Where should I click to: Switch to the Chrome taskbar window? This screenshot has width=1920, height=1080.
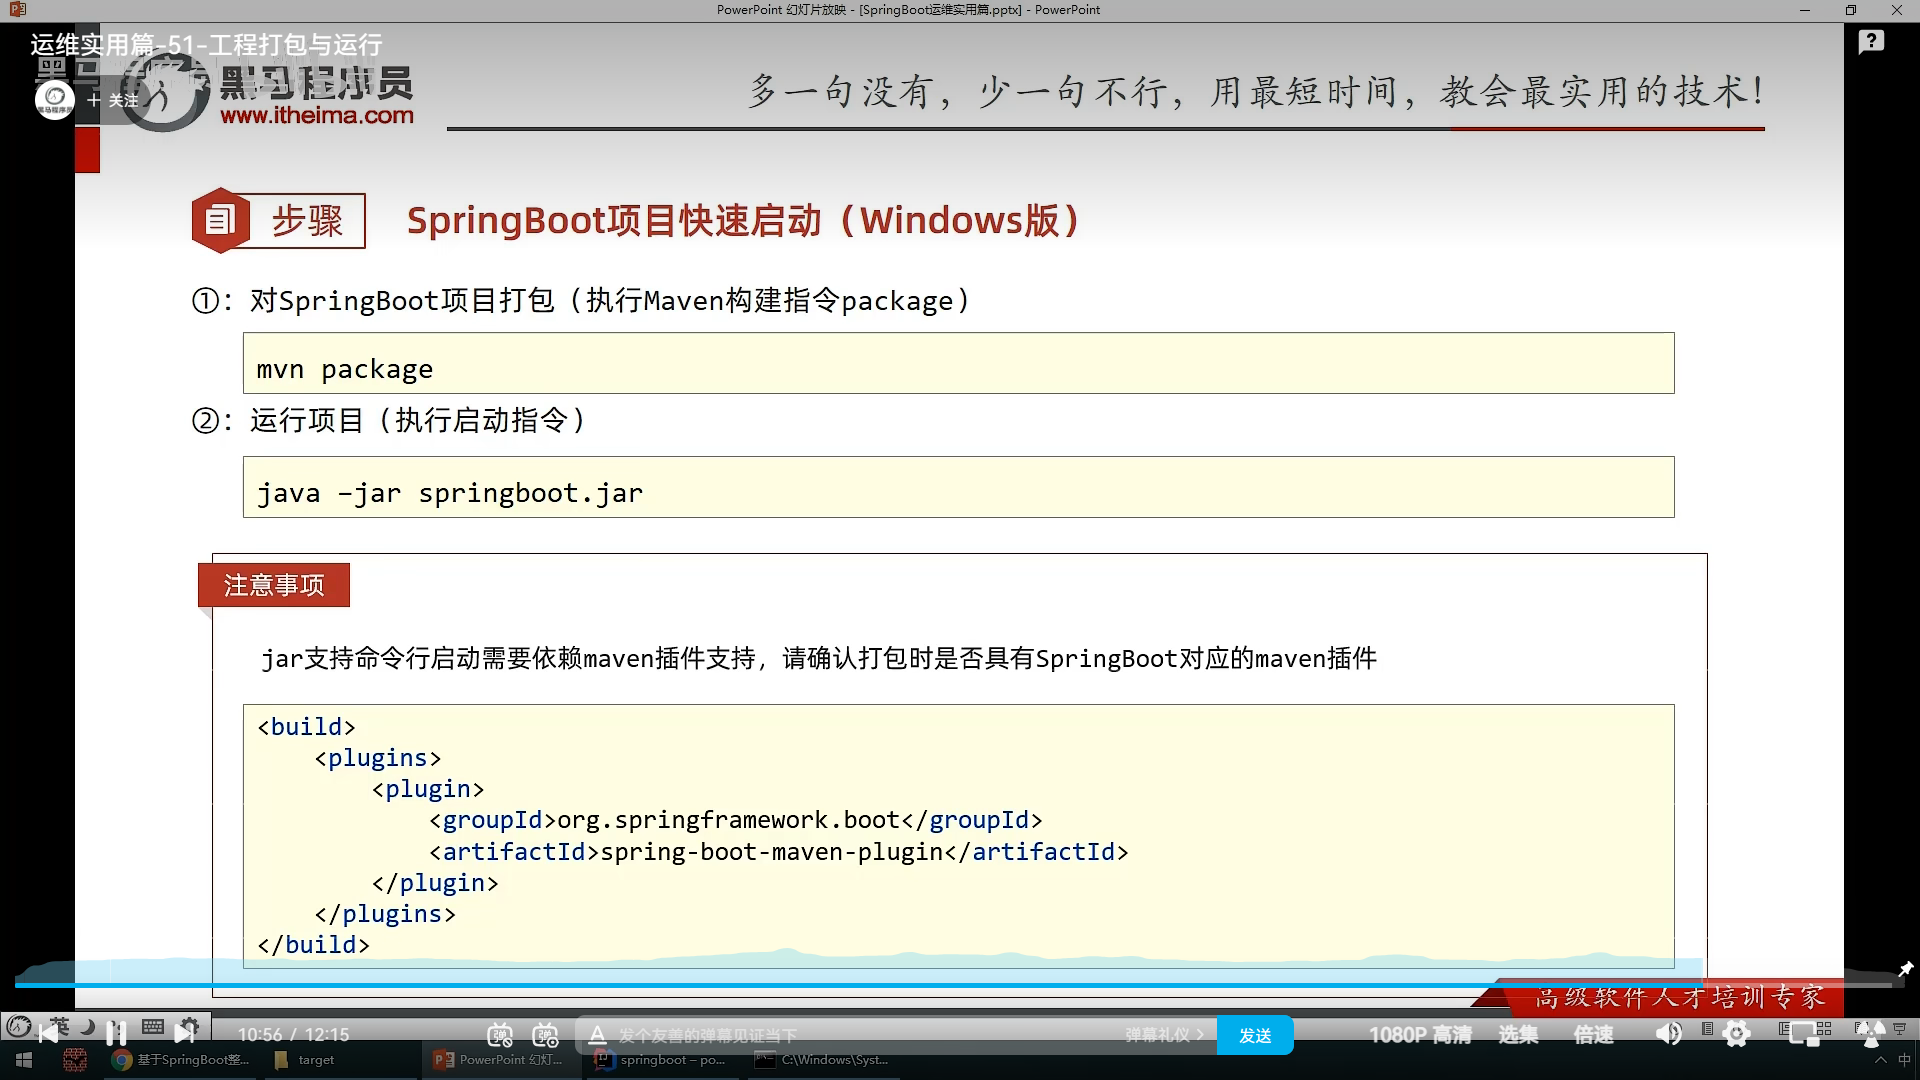point(180,1060)
